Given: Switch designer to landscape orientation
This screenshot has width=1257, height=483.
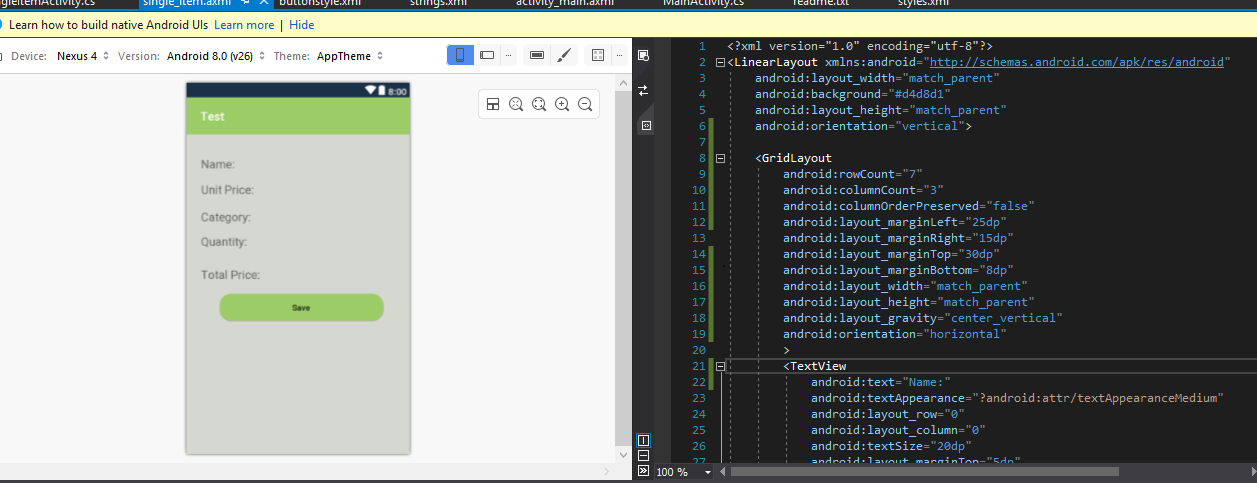Looking at the screenshot, I should pos(487,55).
